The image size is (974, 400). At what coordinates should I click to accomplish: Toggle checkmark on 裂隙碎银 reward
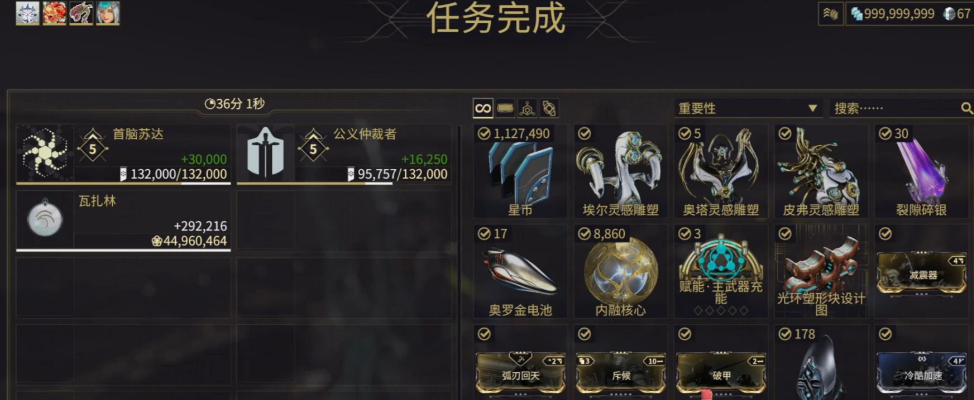885,134
